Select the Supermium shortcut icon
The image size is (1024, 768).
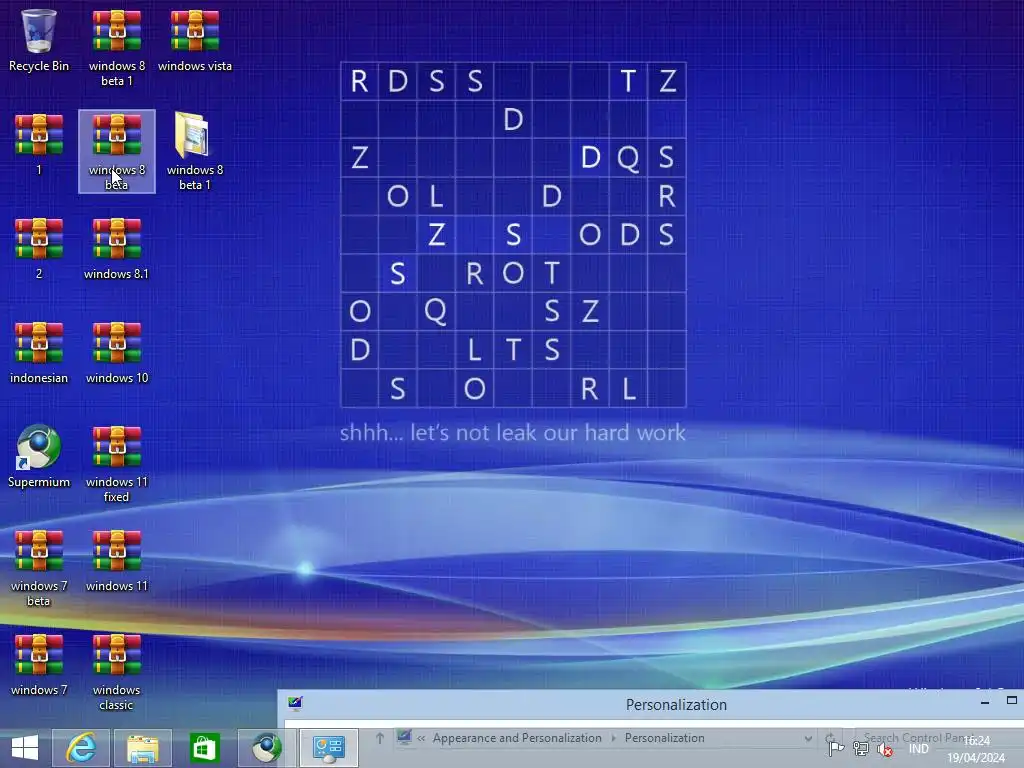tap(39, 456)
